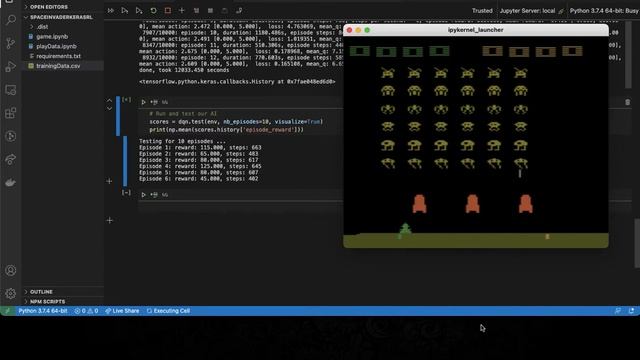The image size is (640, 360).
Task: Open the Accounts menu icon
Action: [x=11, y=271]
